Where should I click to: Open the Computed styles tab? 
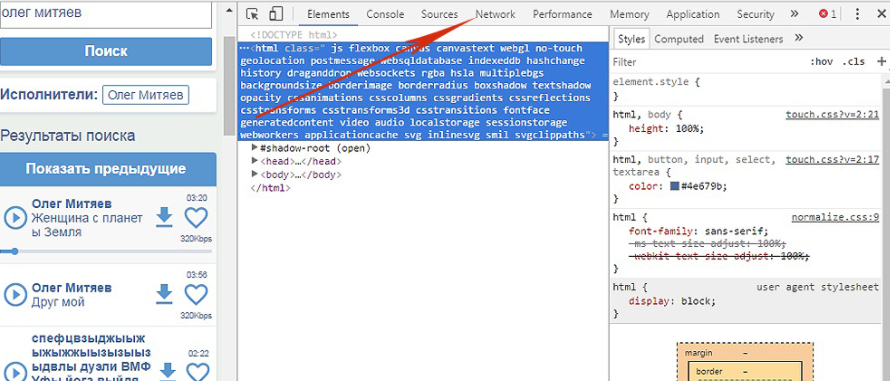(679, 39)
